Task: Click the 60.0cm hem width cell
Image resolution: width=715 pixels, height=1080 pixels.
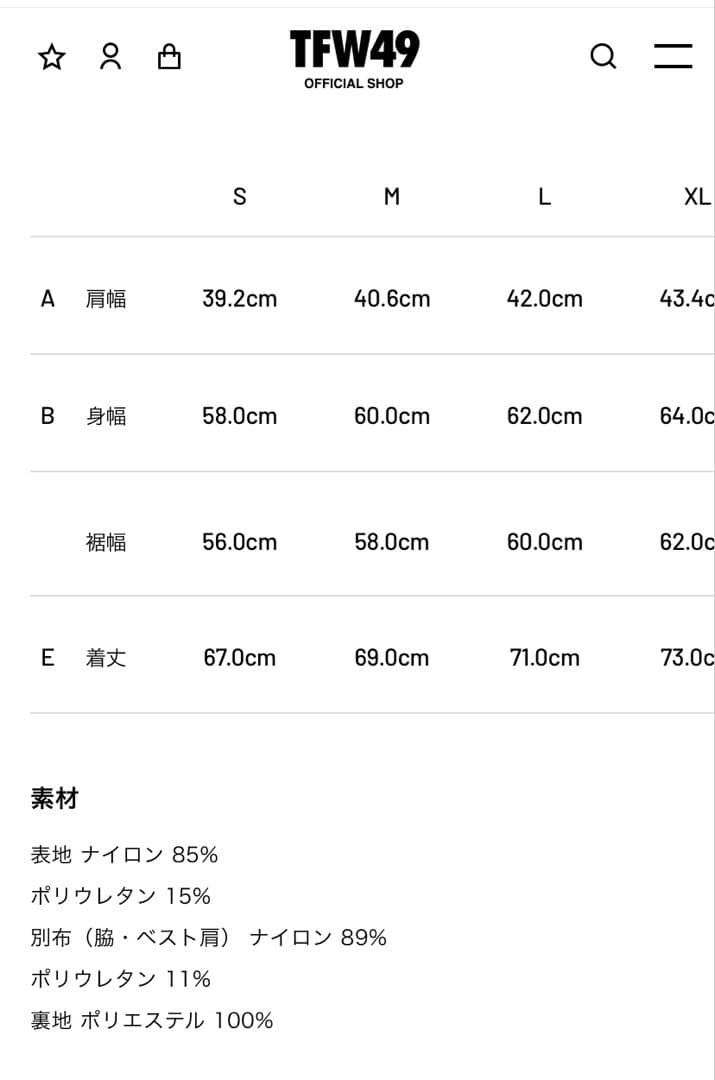Action: [544, 542]
